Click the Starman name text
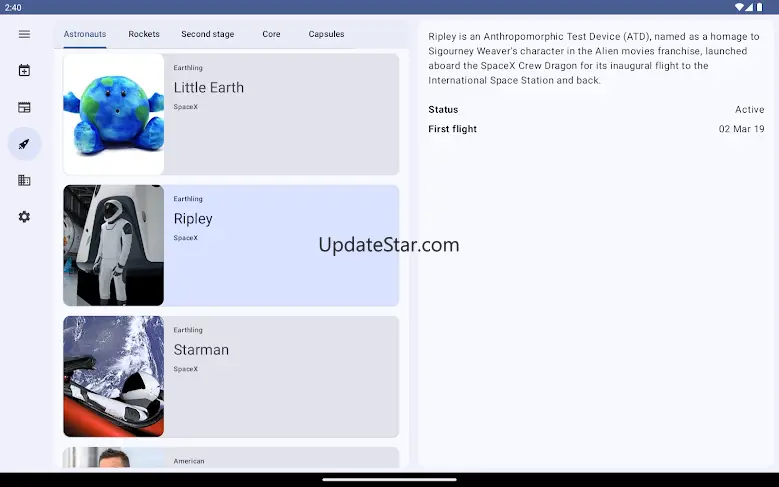The width and height of the screenshot is (779, 487). coord(201,350)
